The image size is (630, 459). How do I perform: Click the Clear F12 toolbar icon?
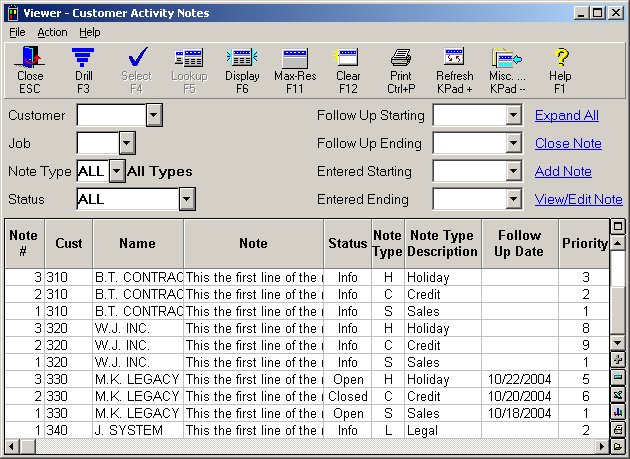(348, 59)
